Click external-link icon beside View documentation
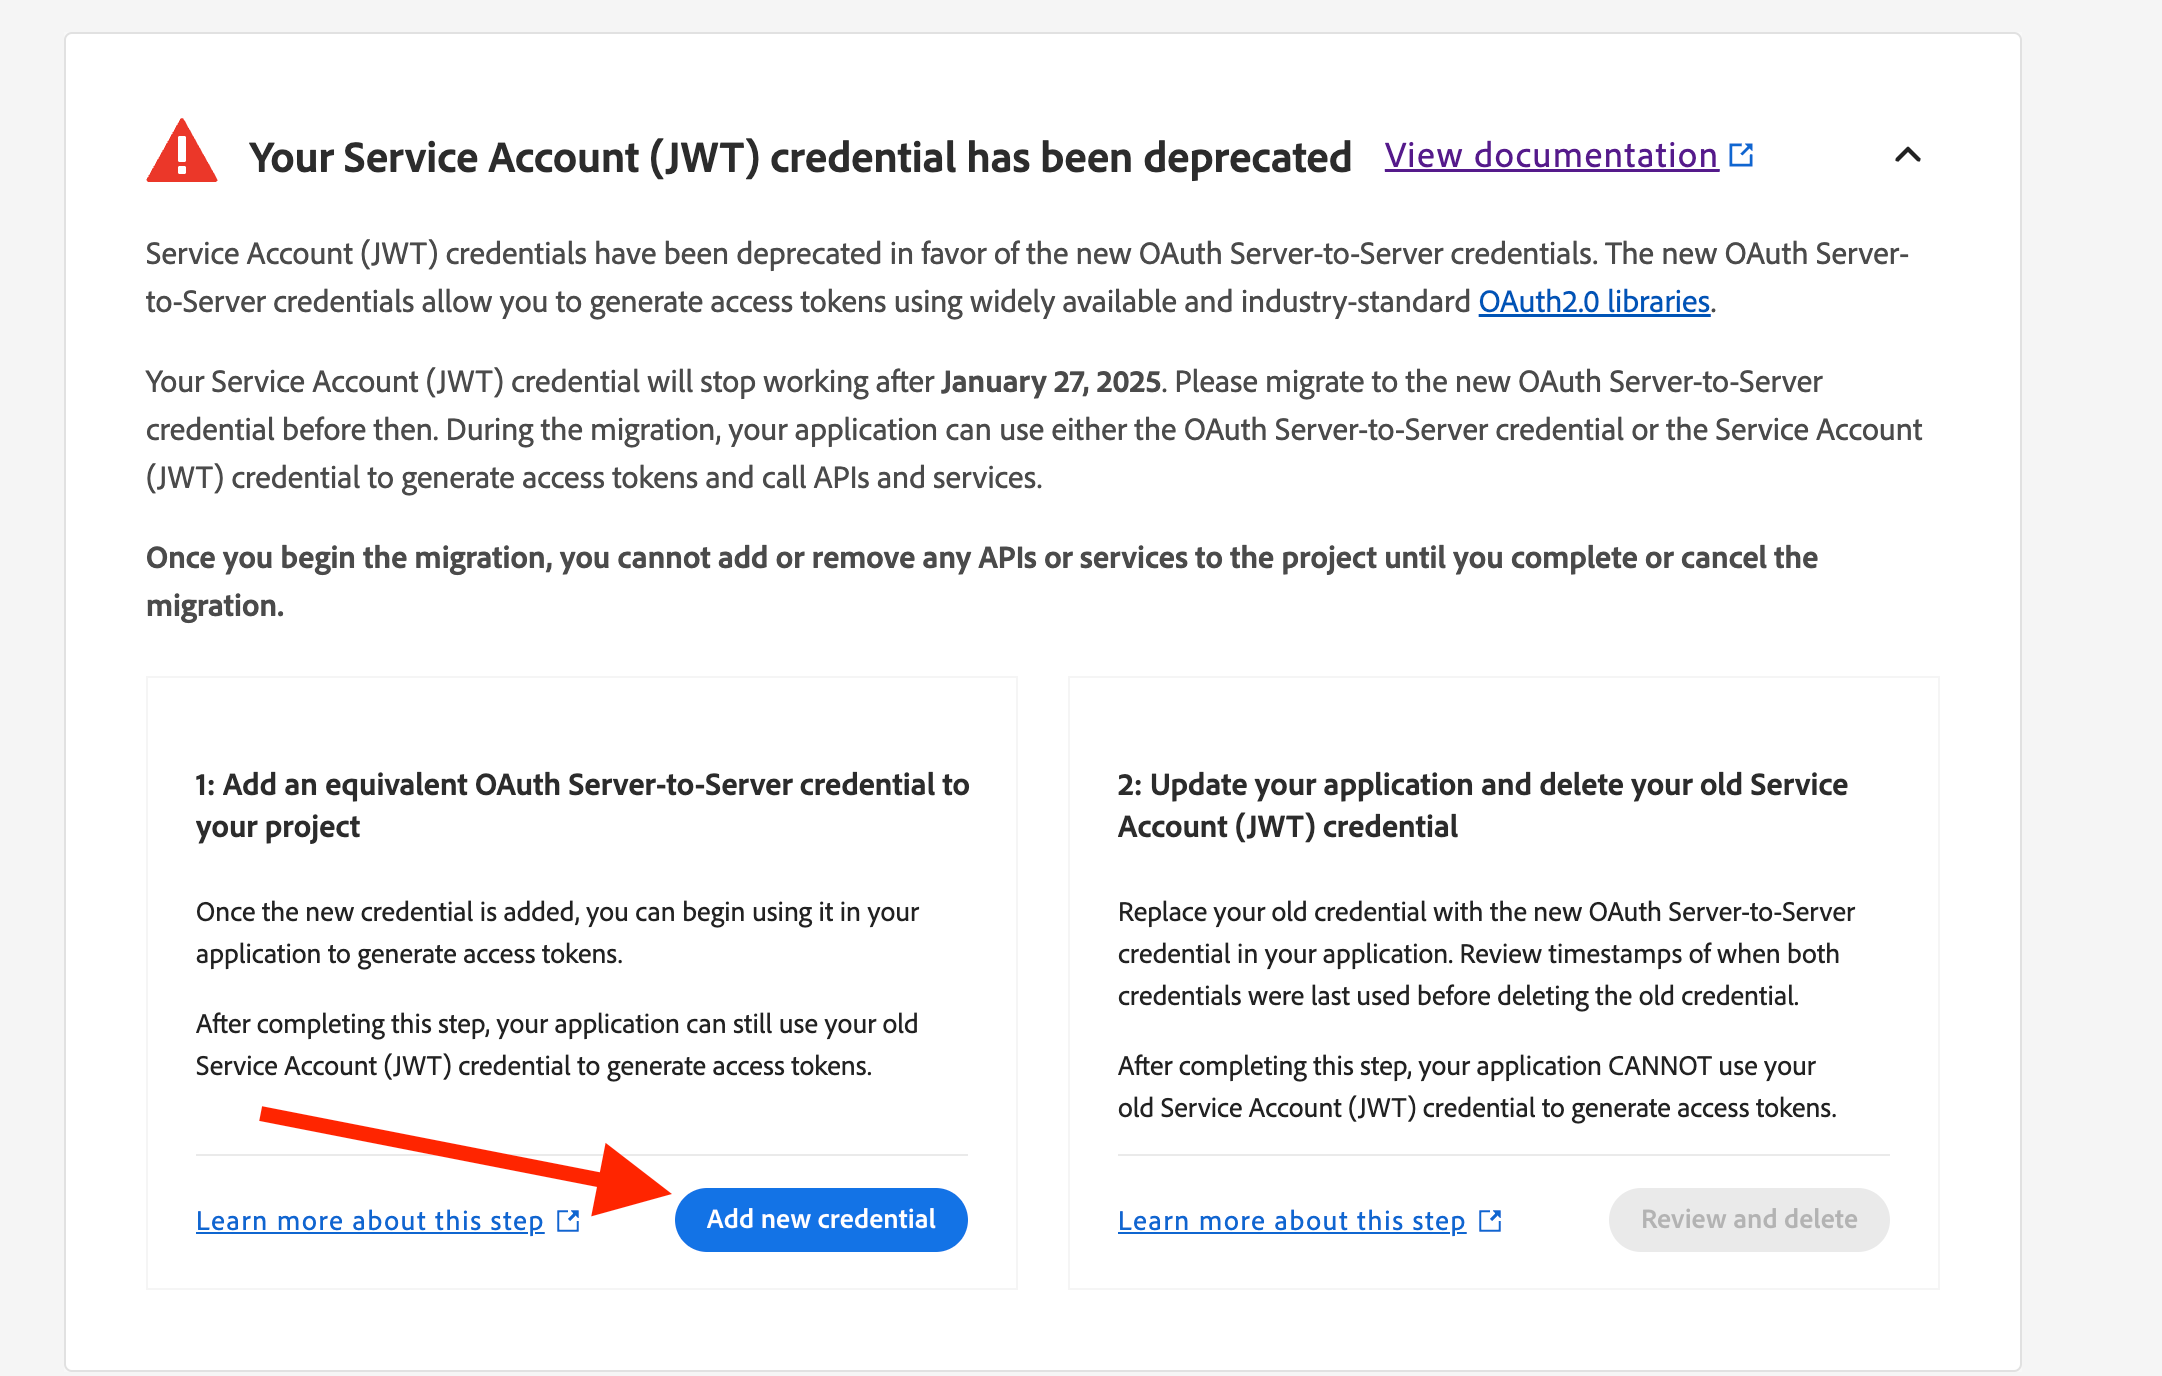Screen dimensions: 2162x1376 pos(1741,155)
